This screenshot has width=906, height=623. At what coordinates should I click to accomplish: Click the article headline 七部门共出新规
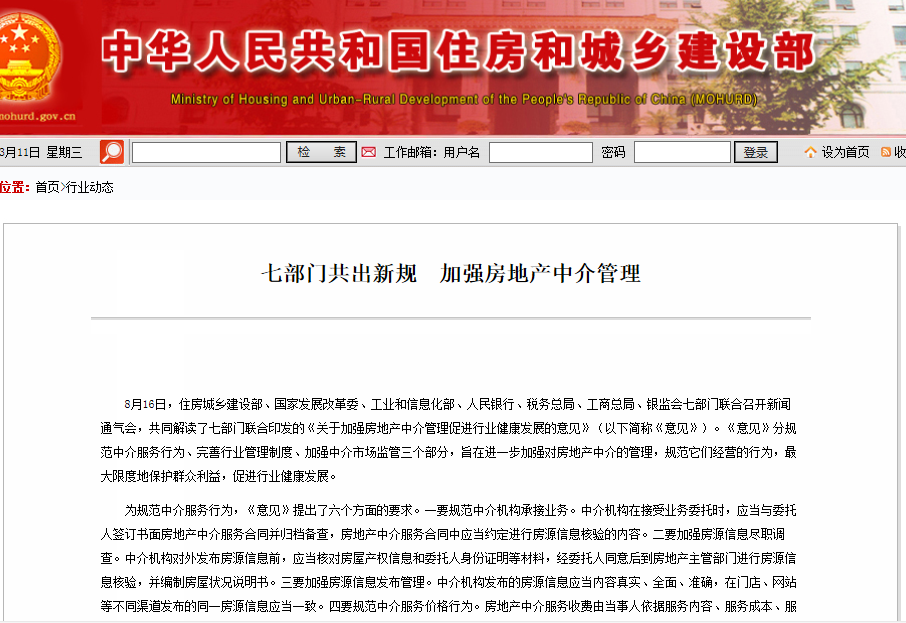click(451, 274)
